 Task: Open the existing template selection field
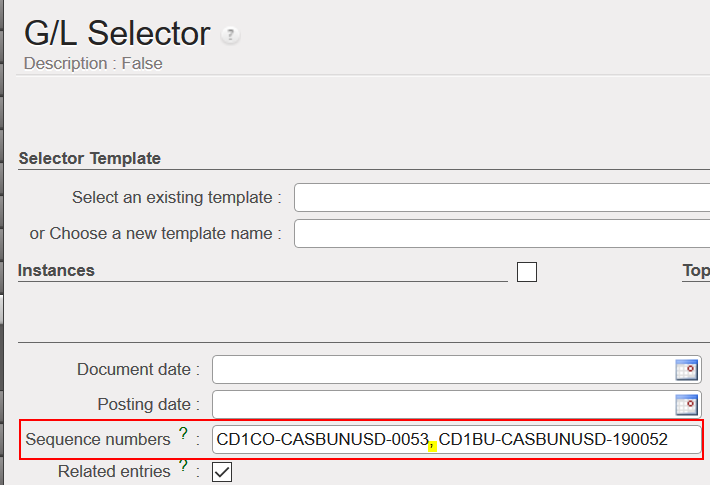point(500,198)
